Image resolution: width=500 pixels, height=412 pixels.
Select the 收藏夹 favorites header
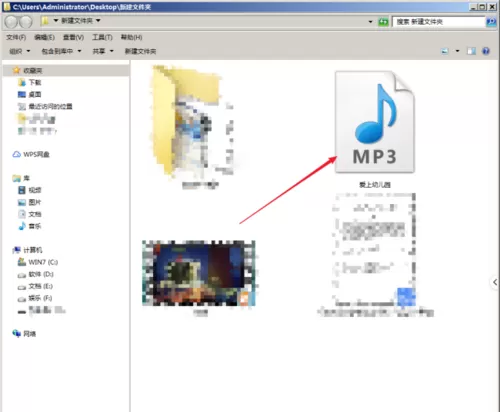[x=33, y=71]
